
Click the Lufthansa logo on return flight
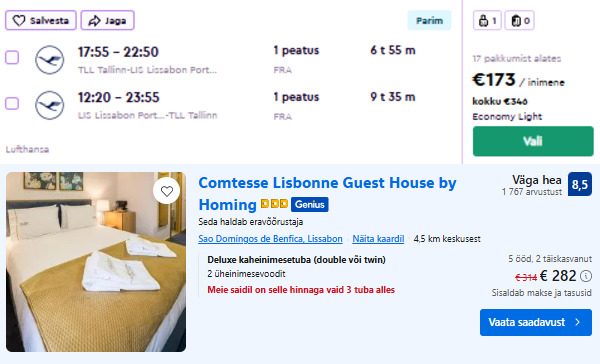[50, 105]
